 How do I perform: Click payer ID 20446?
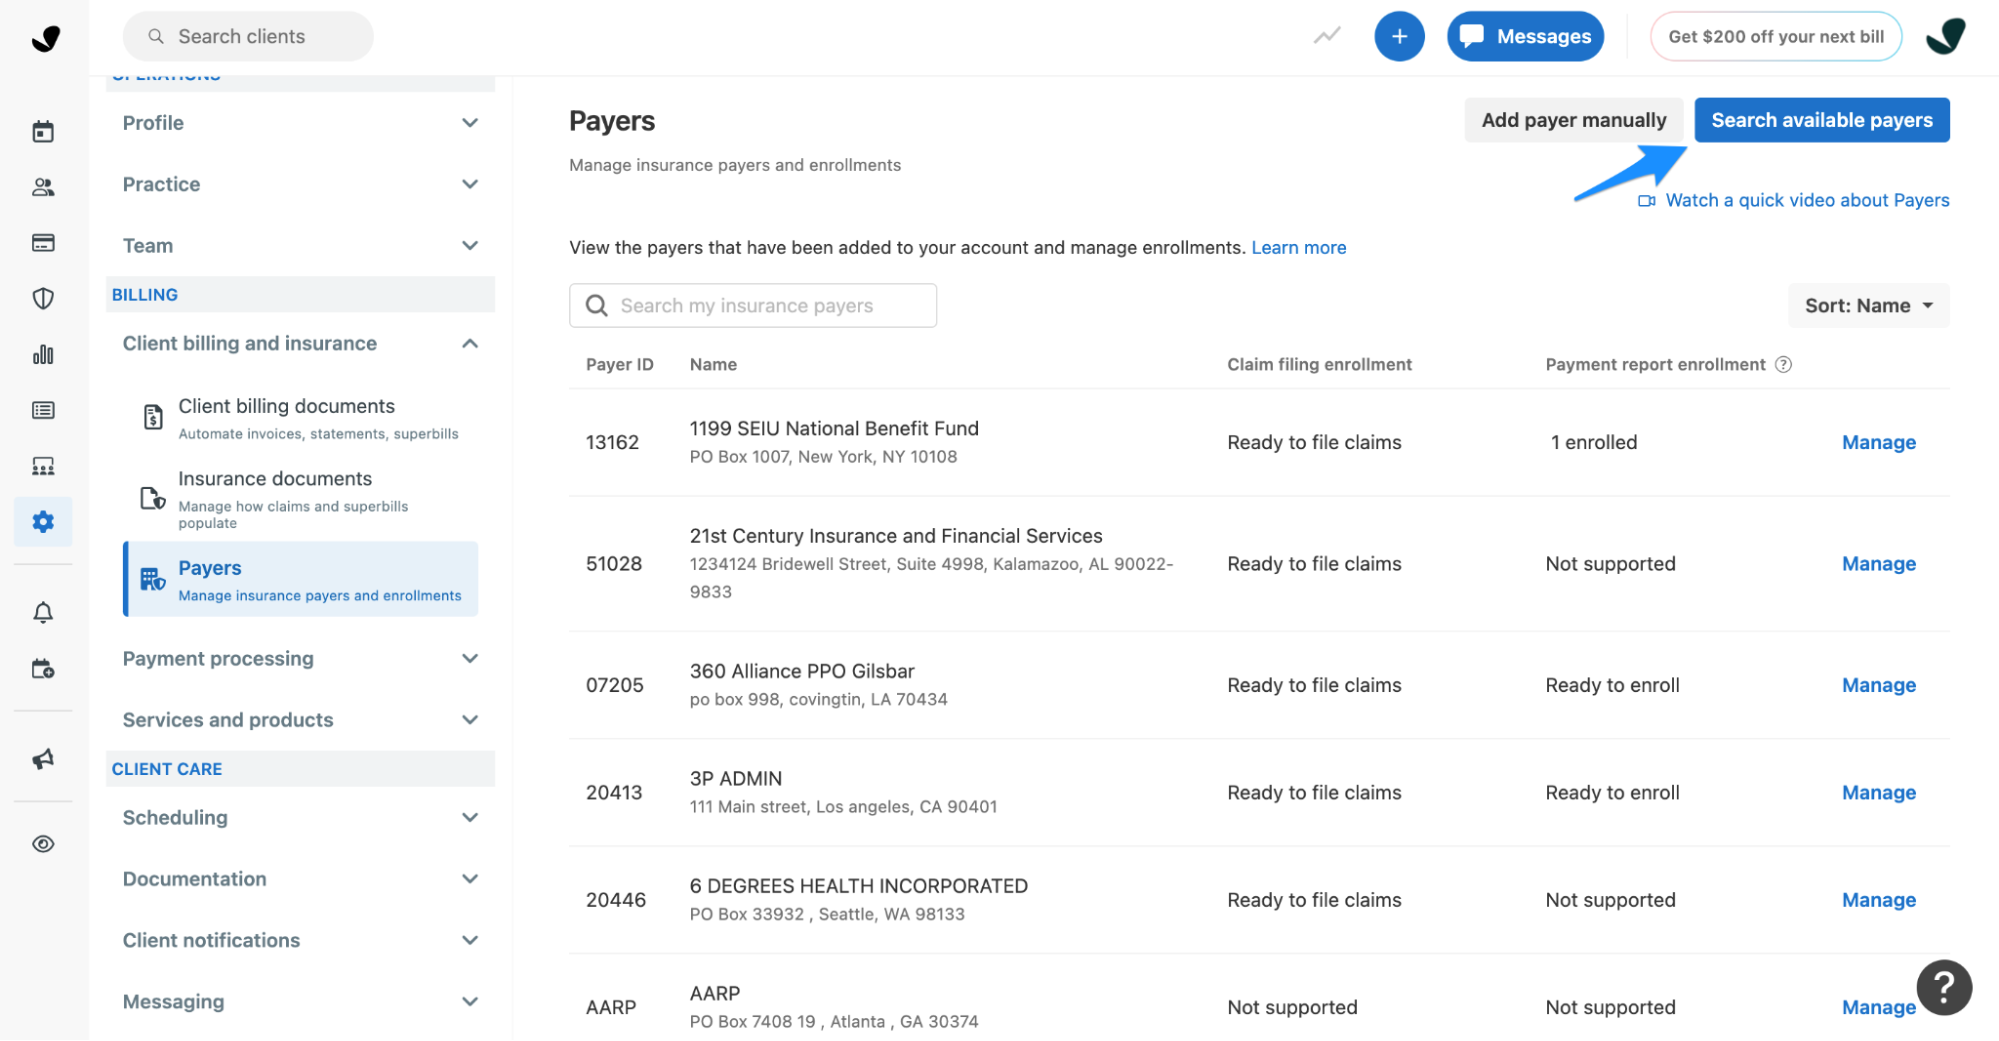(x=616, y=901)
